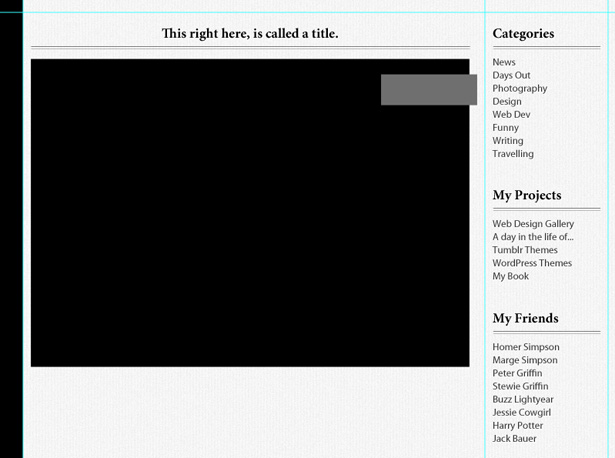615x458 pixels.
Task: Select the Photography category
Action: [x=520, y=89]
